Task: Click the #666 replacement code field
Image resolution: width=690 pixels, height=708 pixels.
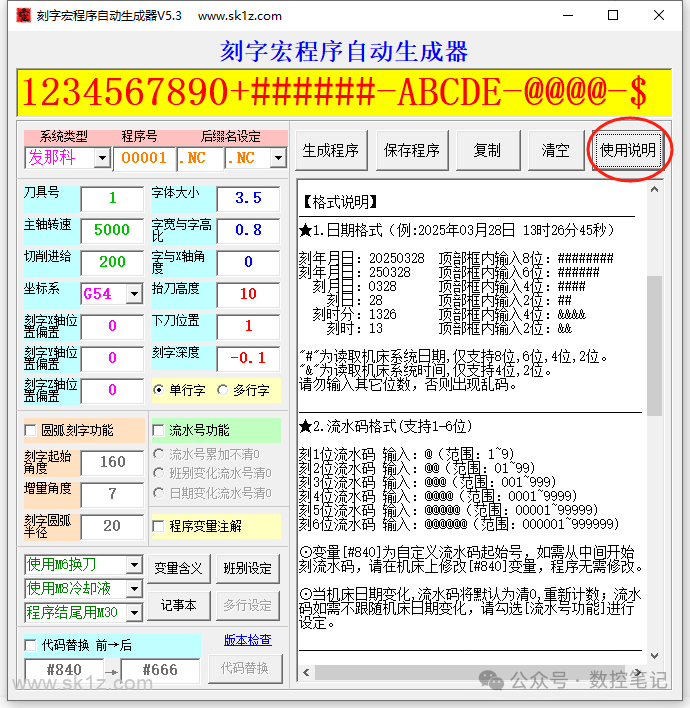Action: (x=160, y=671)
